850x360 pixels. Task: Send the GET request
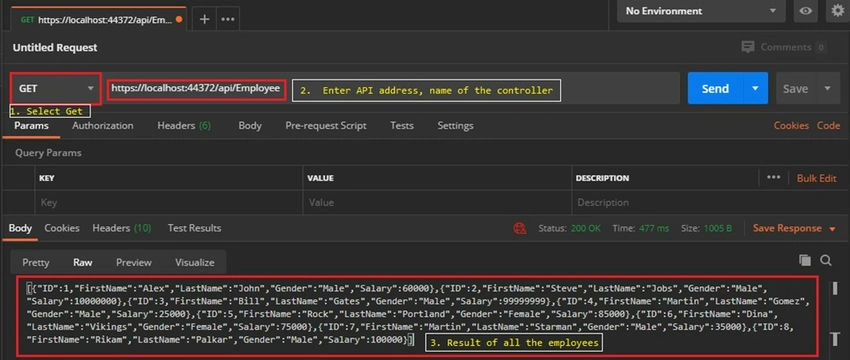point(716,88)
